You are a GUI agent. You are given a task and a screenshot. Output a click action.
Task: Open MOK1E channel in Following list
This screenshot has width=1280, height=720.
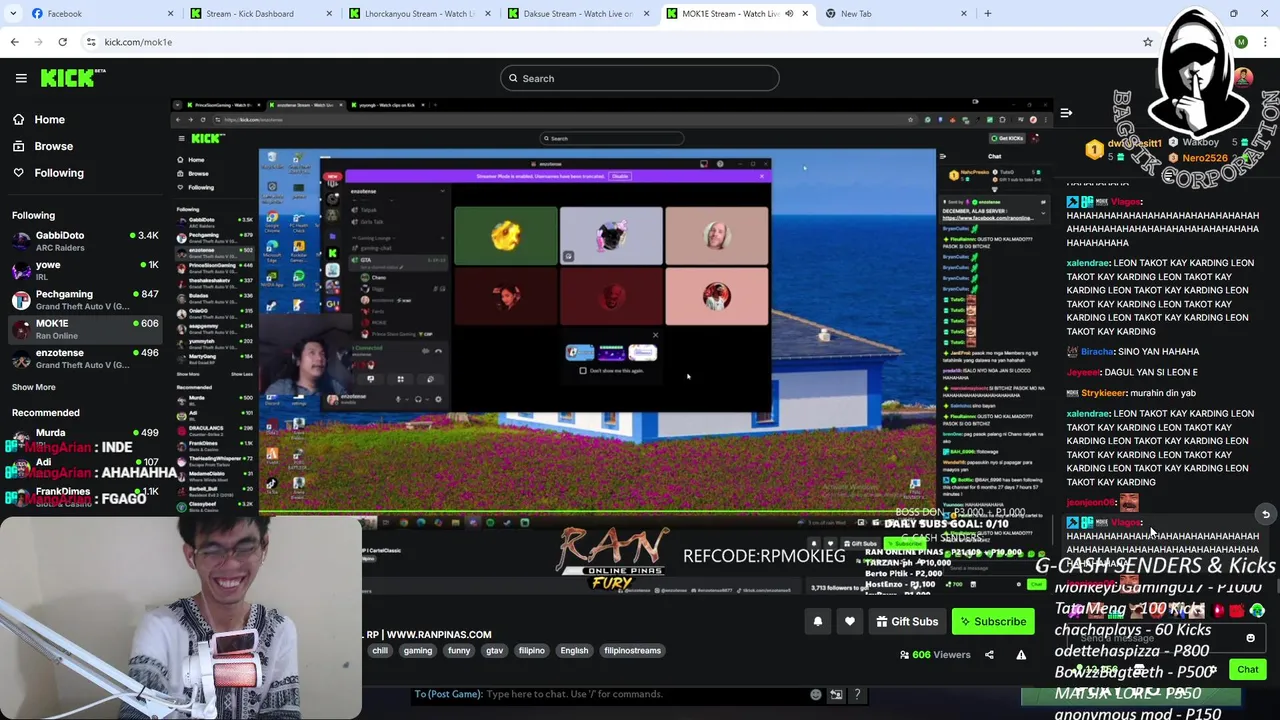[x=85, y=329]
